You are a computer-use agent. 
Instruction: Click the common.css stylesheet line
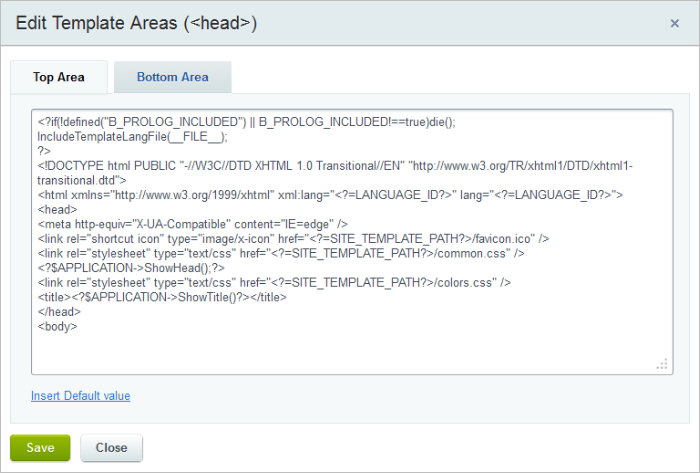(x=281, y=253)
